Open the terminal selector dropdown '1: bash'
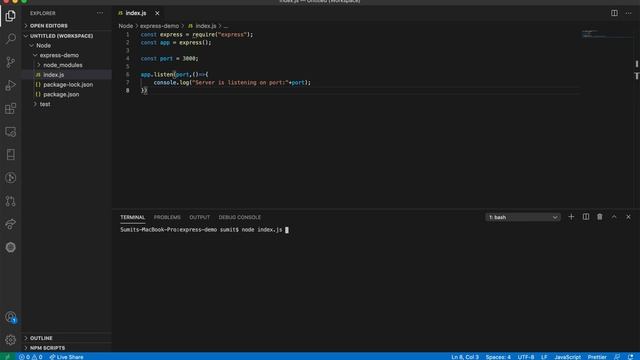The image size is (640, 360). (523, 217)
